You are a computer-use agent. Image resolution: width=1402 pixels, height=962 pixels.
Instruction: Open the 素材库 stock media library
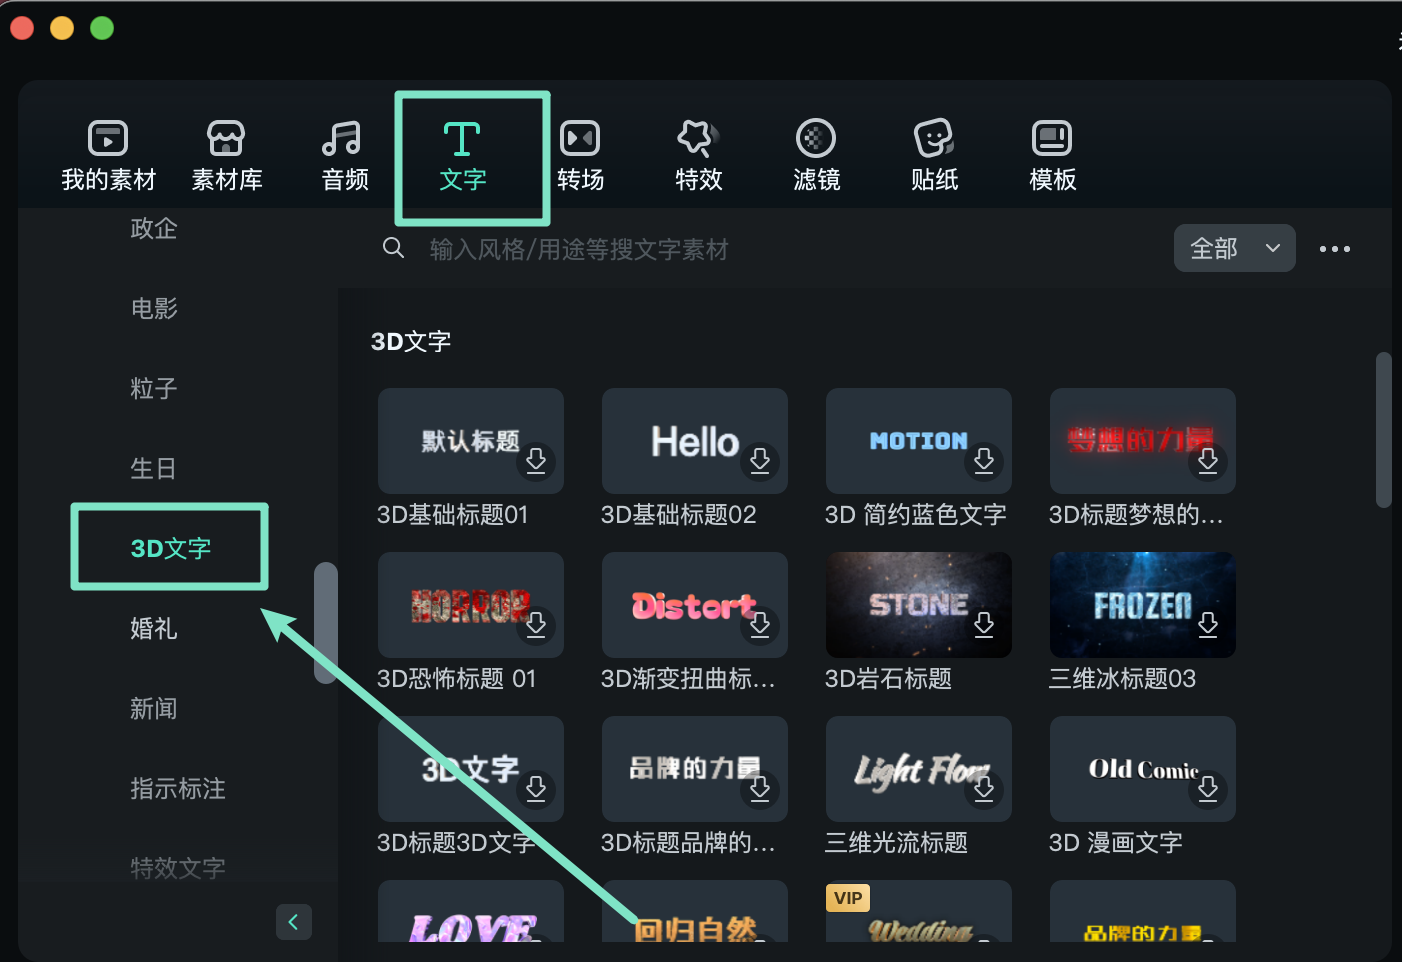pos(226,155)
